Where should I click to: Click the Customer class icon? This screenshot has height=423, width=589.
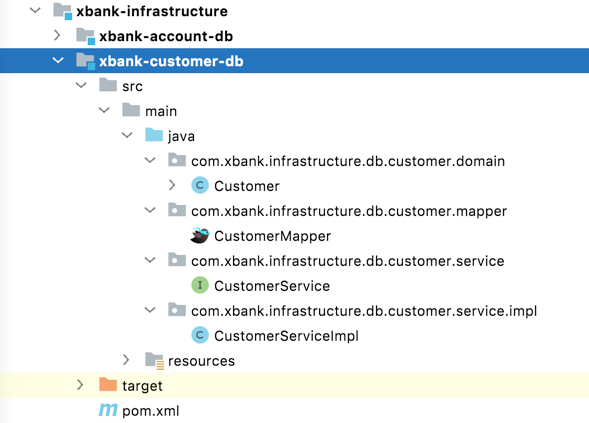200,186
